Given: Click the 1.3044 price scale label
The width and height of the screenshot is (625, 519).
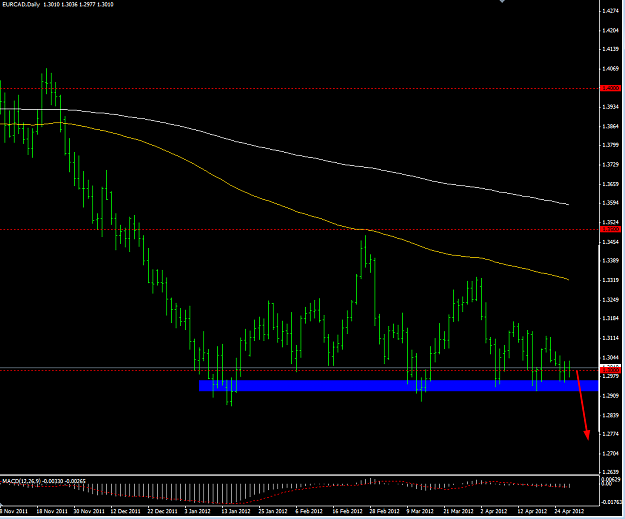Looking at the screenshot, I should (x=611, y=358).
